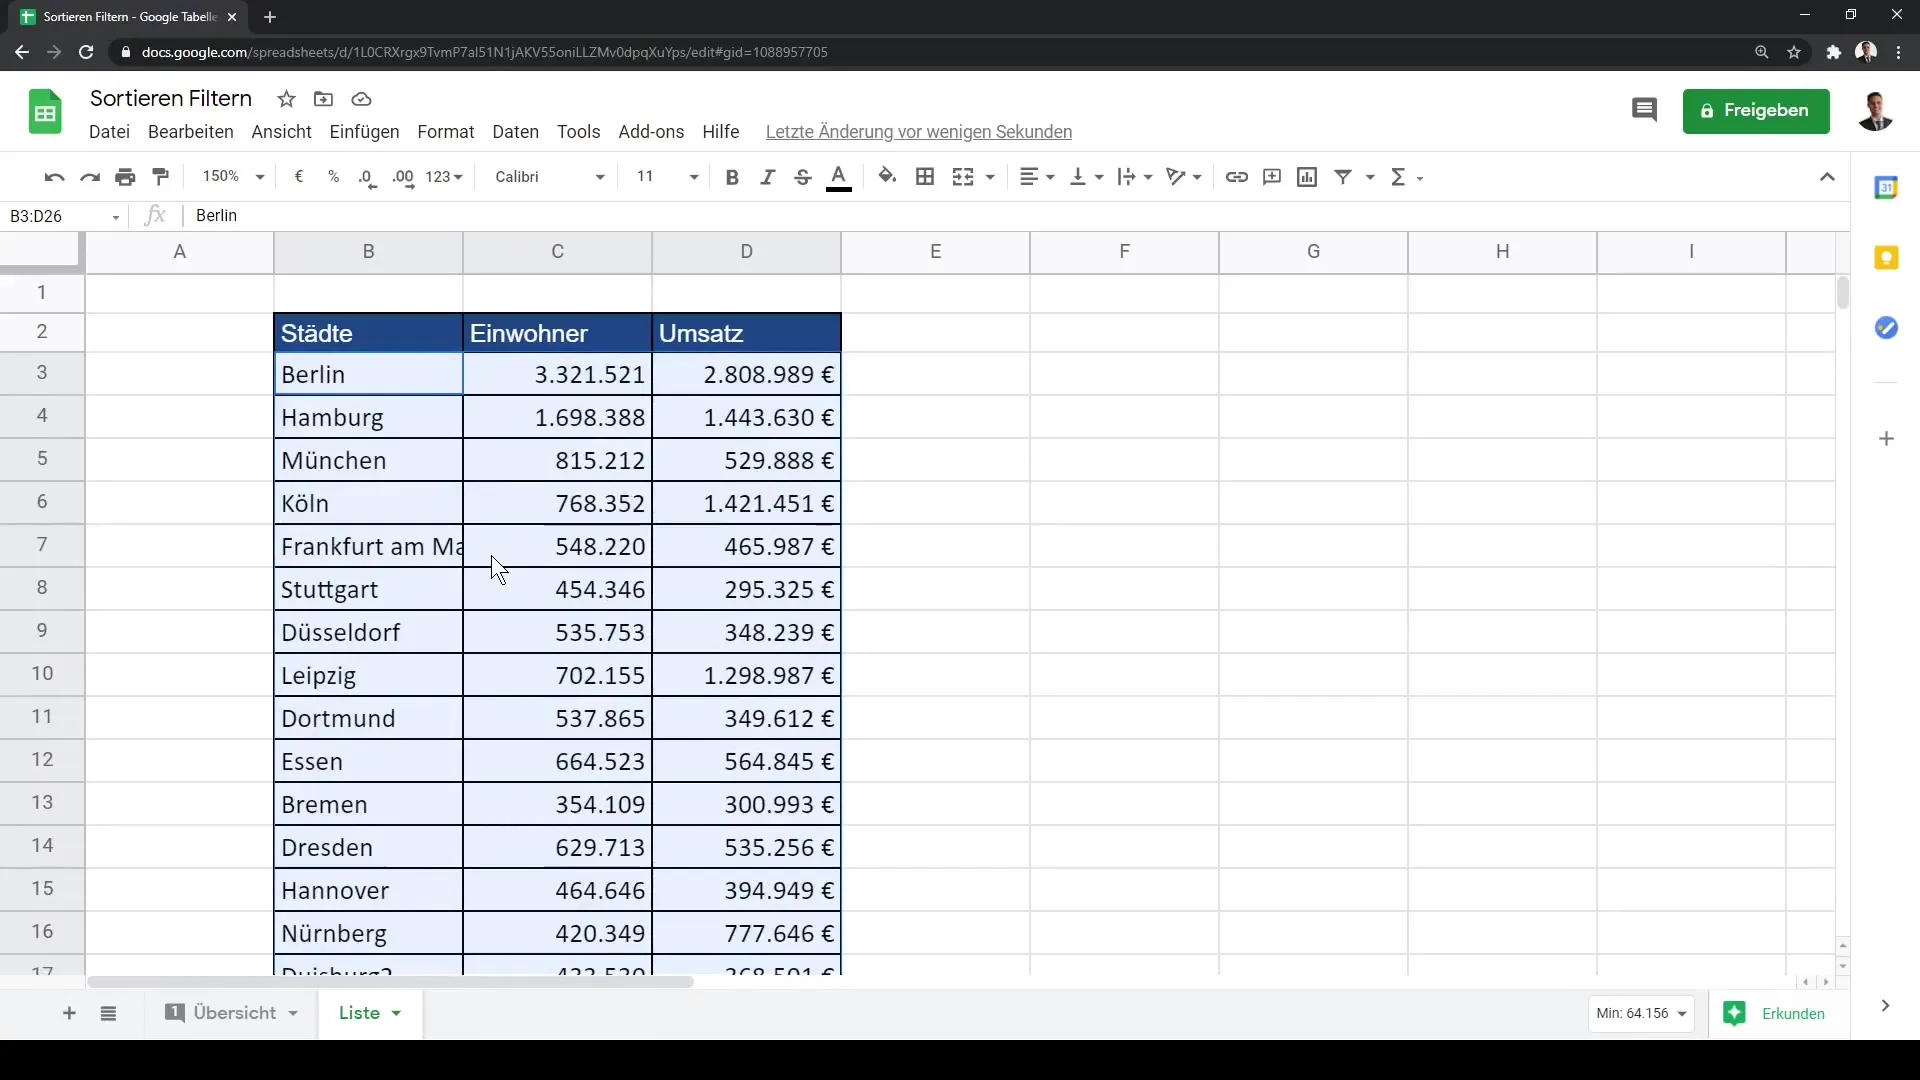Image resolution: width=1920 pixels, height=1080 pixels.
Task: Add a new sheet with plus
Action: [x=69, y=1014]
